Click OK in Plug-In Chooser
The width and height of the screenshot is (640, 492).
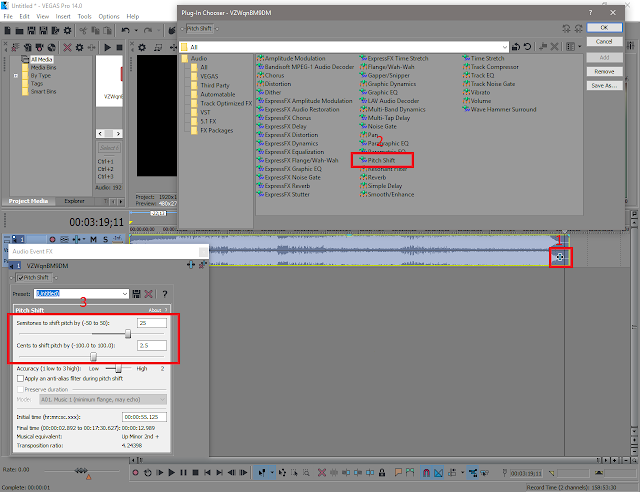coord(604,27)
